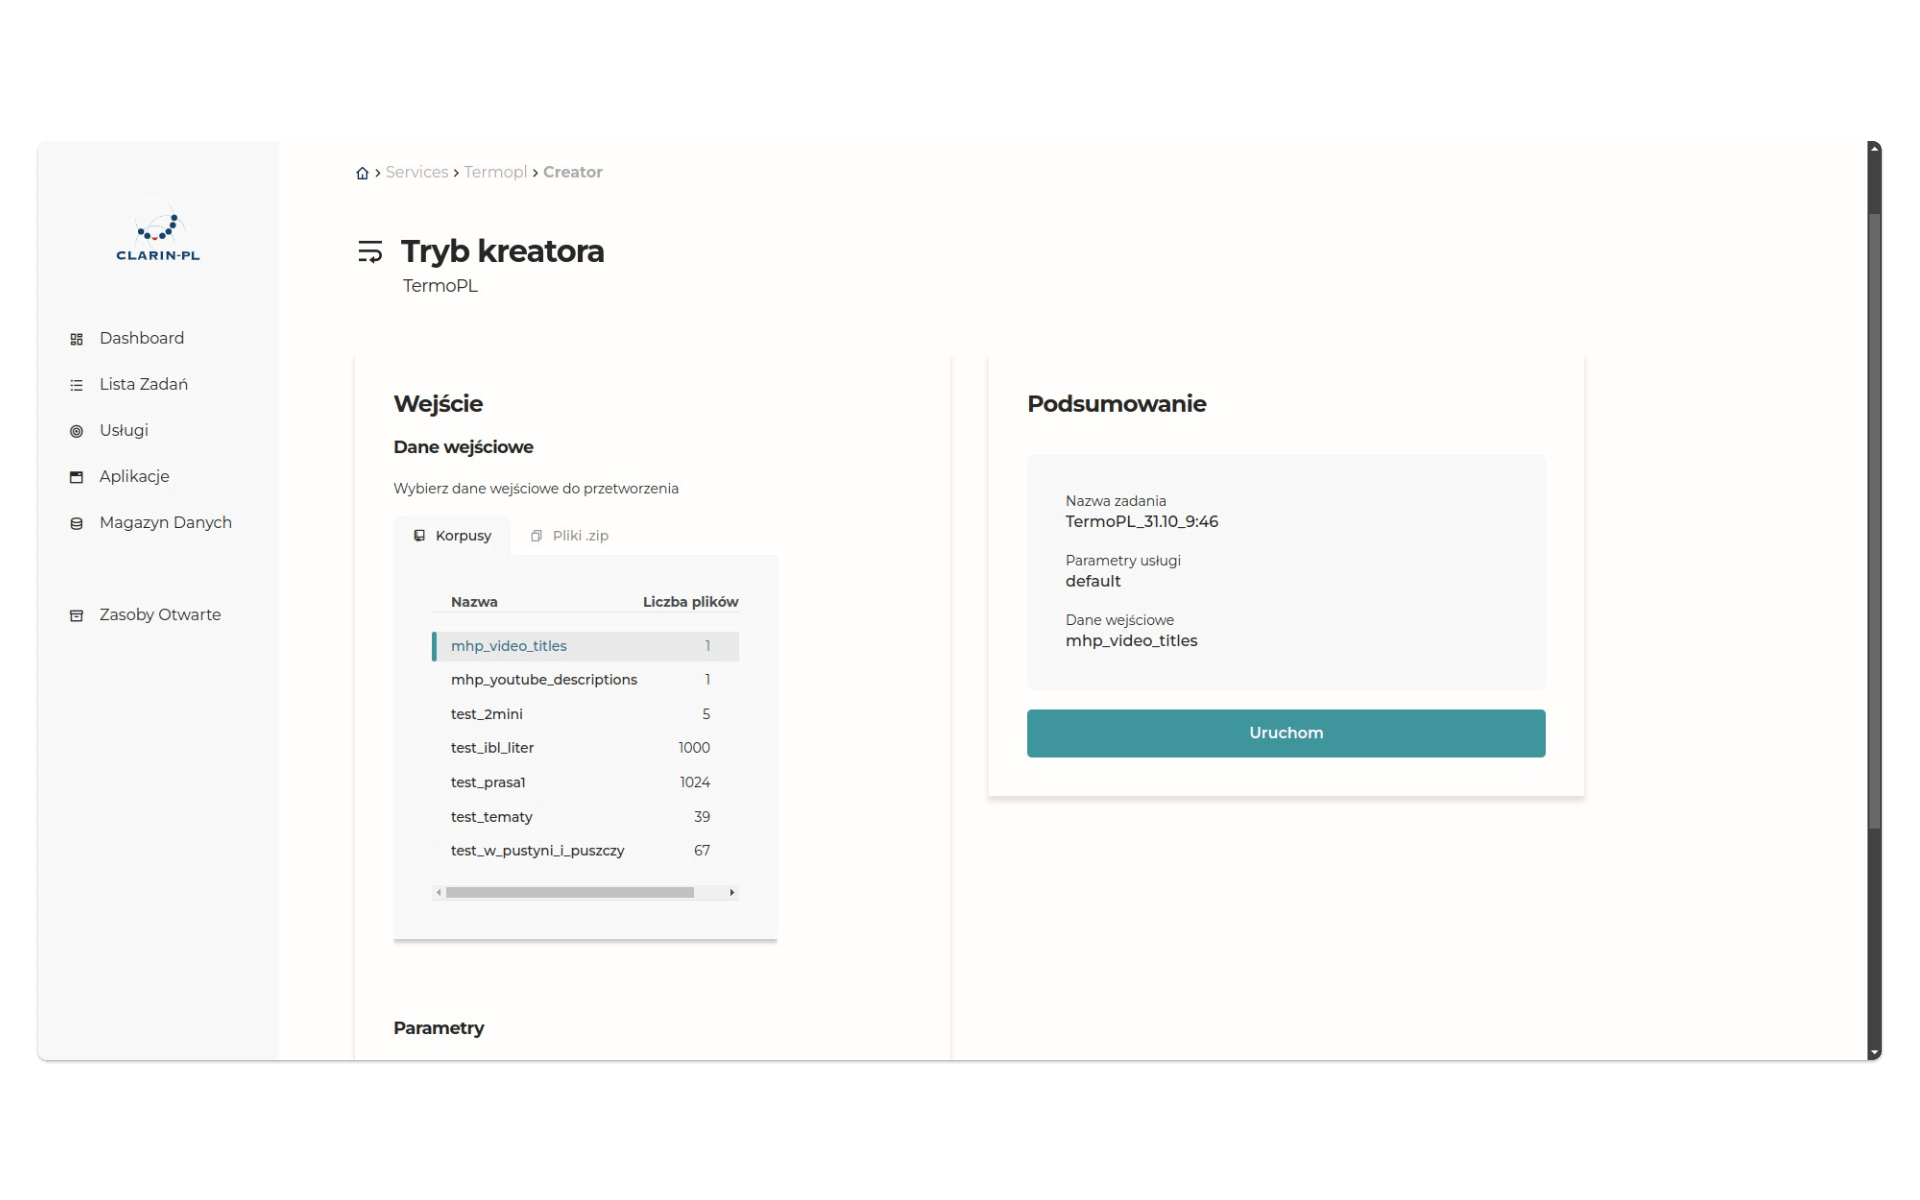
Task: Click the Aplikacje window icon
Action: (76, 477)
